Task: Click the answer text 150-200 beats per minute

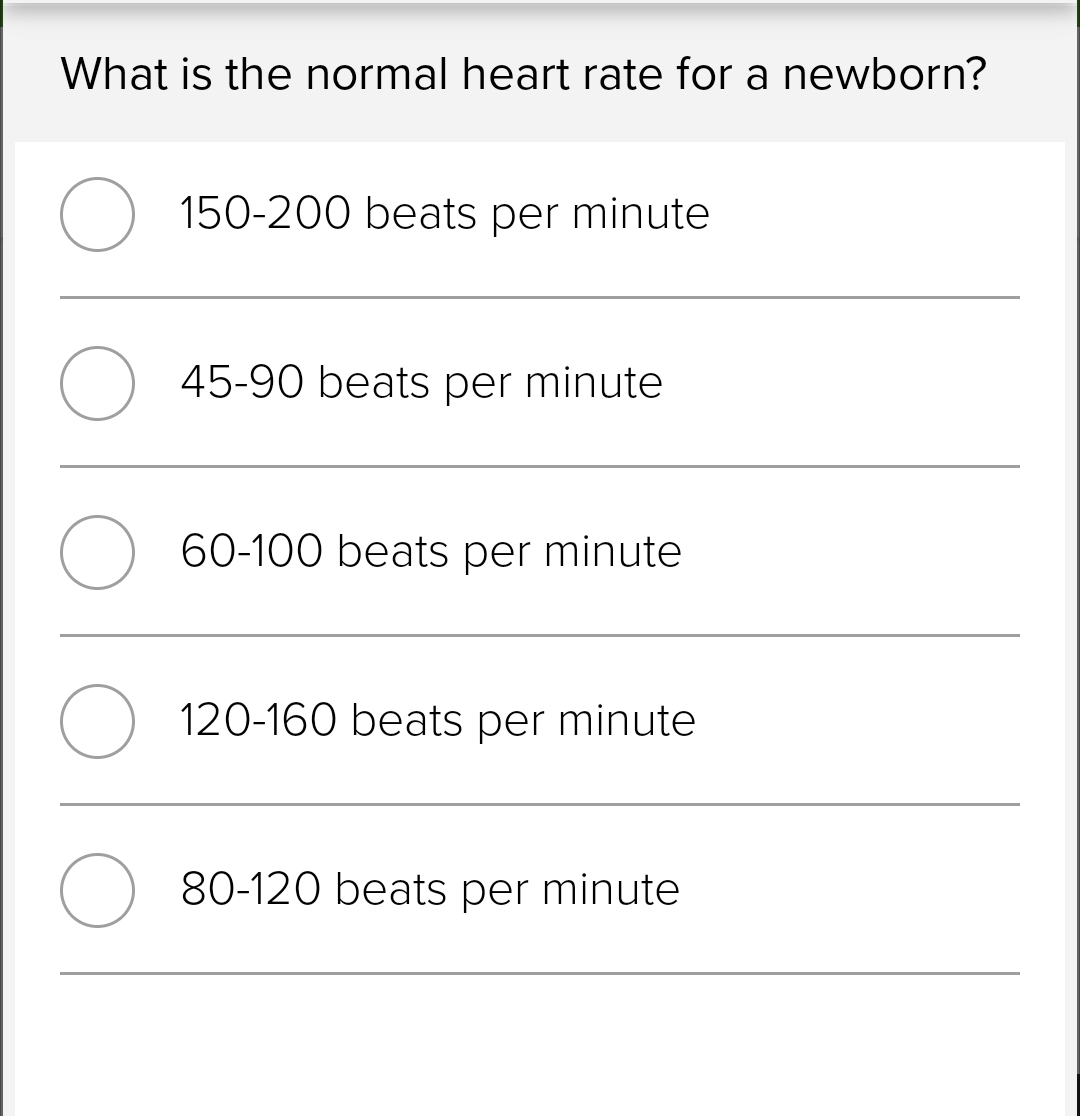Action: point(444,213)
